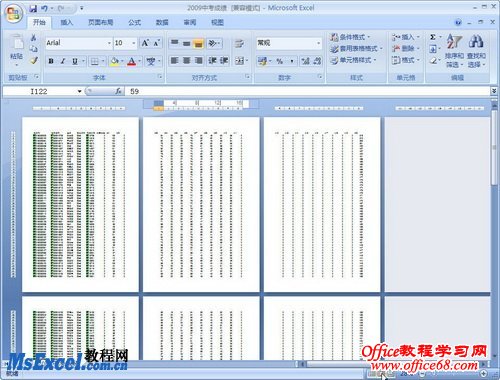Center text horizontally
The height and width of the screenshot is (380, 500).
[186, 61]
